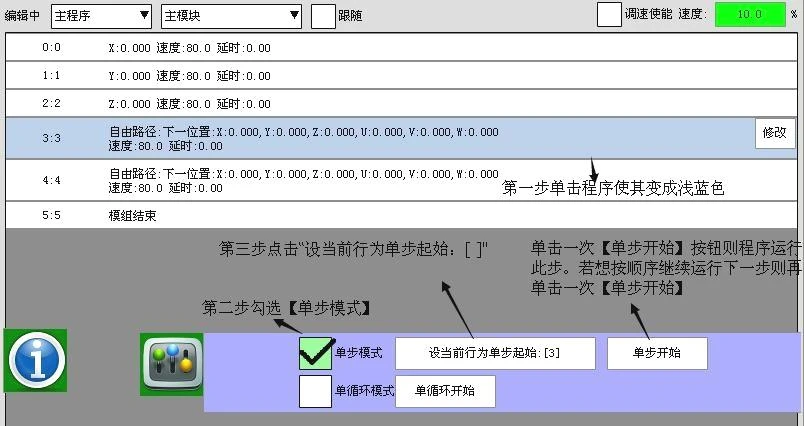Enable the 单循环模式 checkbox

coord(315,391)
